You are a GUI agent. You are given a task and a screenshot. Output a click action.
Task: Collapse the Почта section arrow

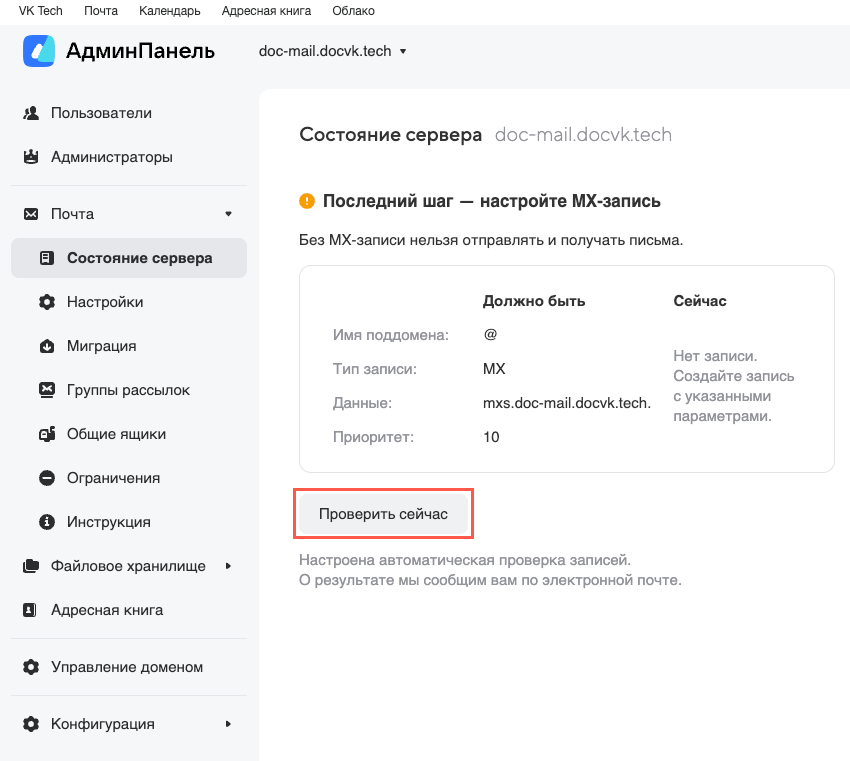point(228,214)
